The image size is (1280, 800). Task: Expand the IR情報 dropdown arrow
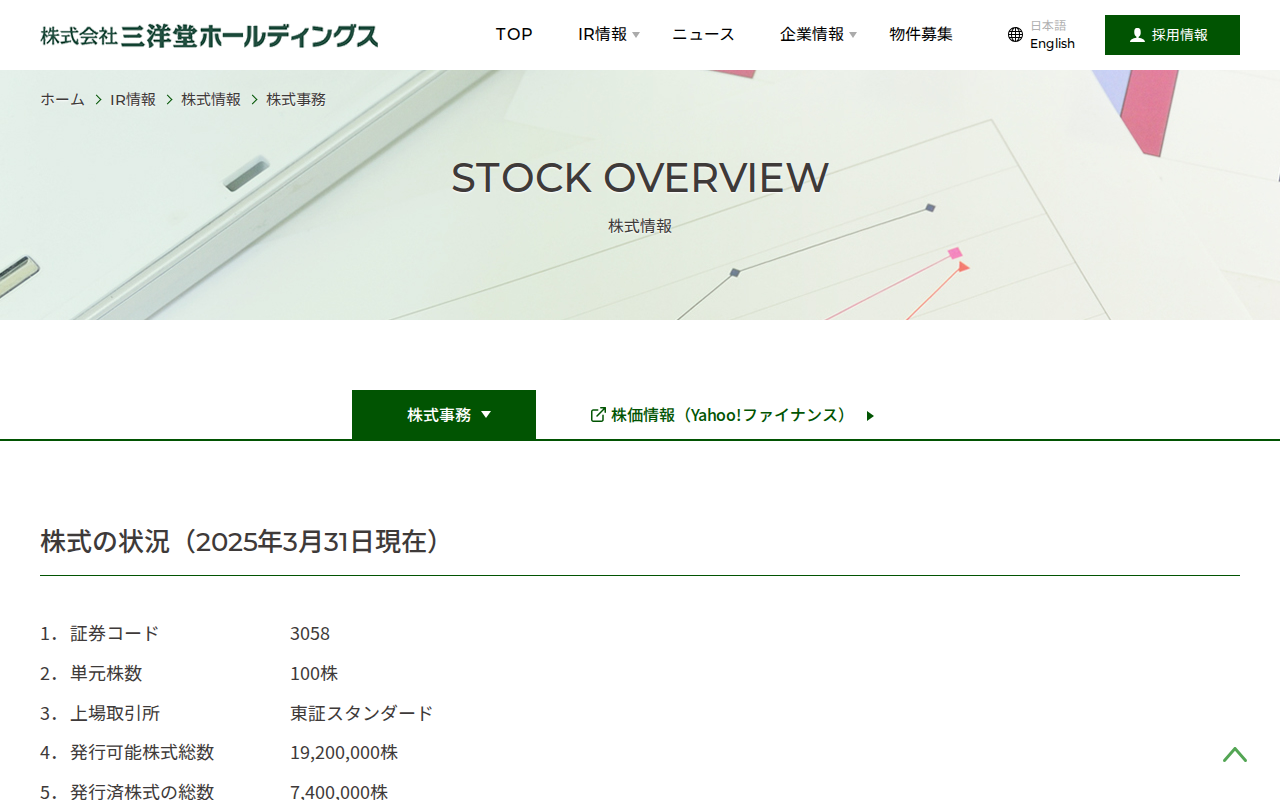click(636, 36)
